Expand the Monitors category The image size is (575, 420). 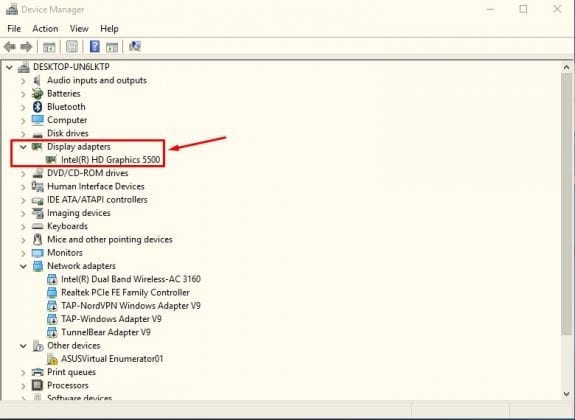click(x=23, y=253)
